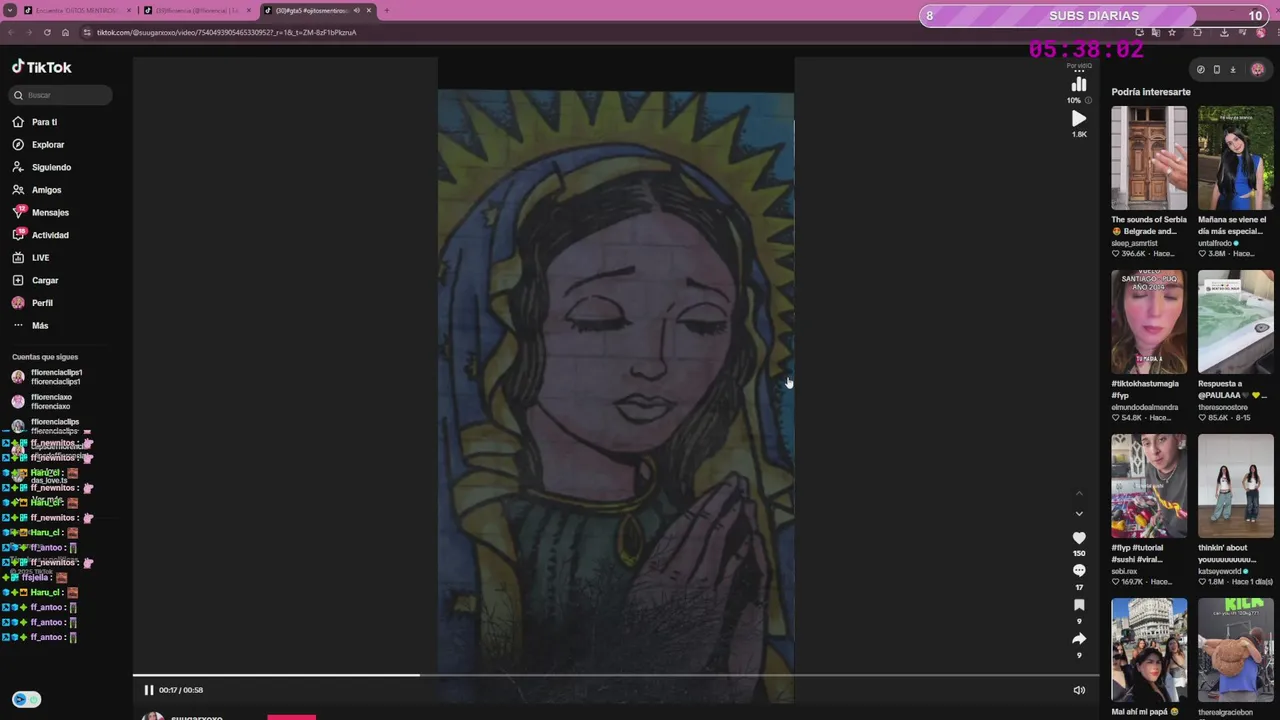Open the 'Mañana se viene el día más especial' thumbnail

[1236, 158]
